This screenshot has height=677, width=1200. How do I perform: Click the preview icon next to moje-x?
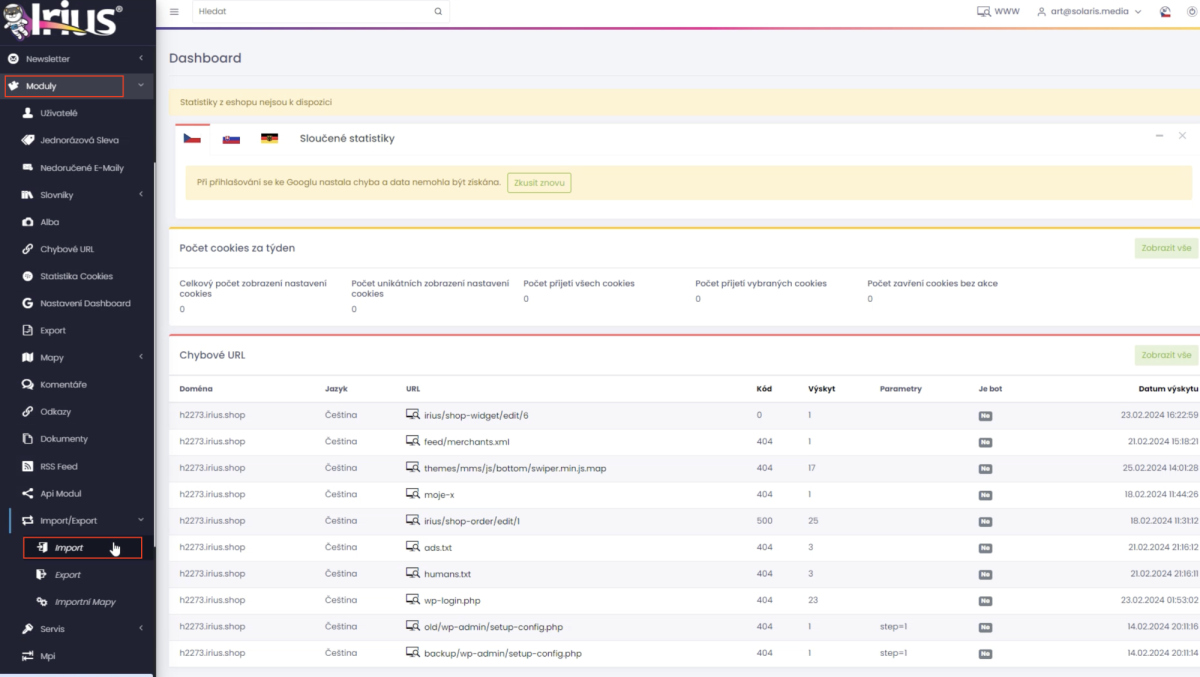tap(412, 494)
